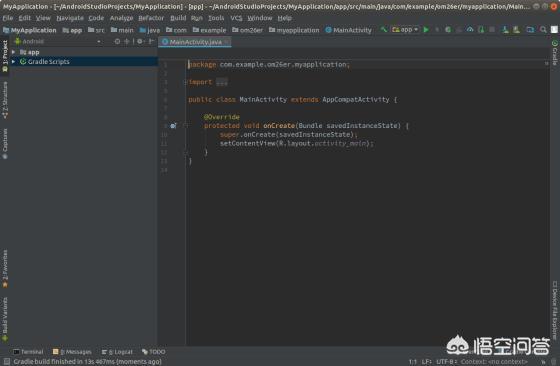Close the MainActivity.java tab
The width and height of the screenshot is (560, 366).
point(226,42)
